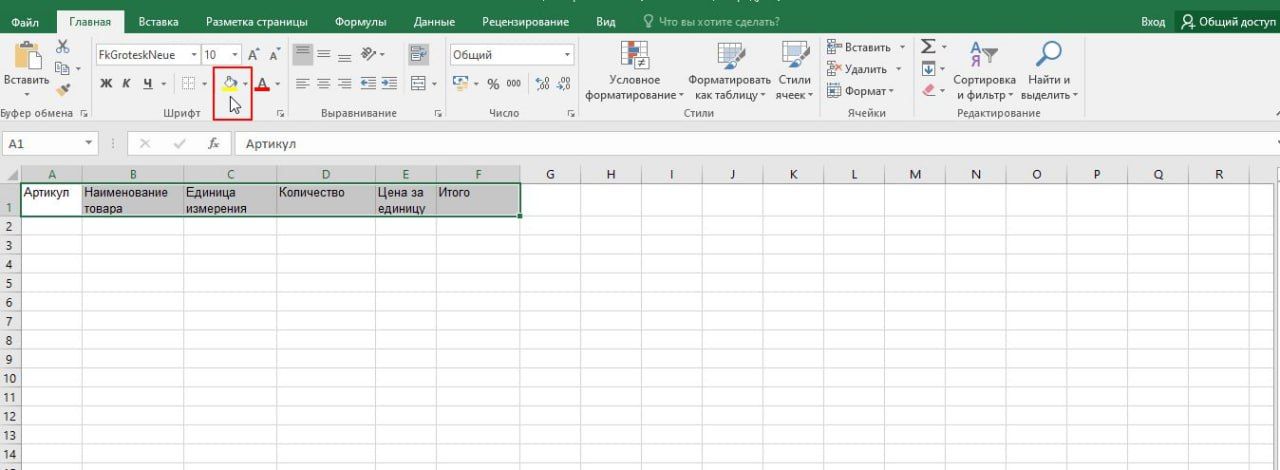The image size is (1280, 470).
Task: Click the cell borders icon
Action: (188, 84)
